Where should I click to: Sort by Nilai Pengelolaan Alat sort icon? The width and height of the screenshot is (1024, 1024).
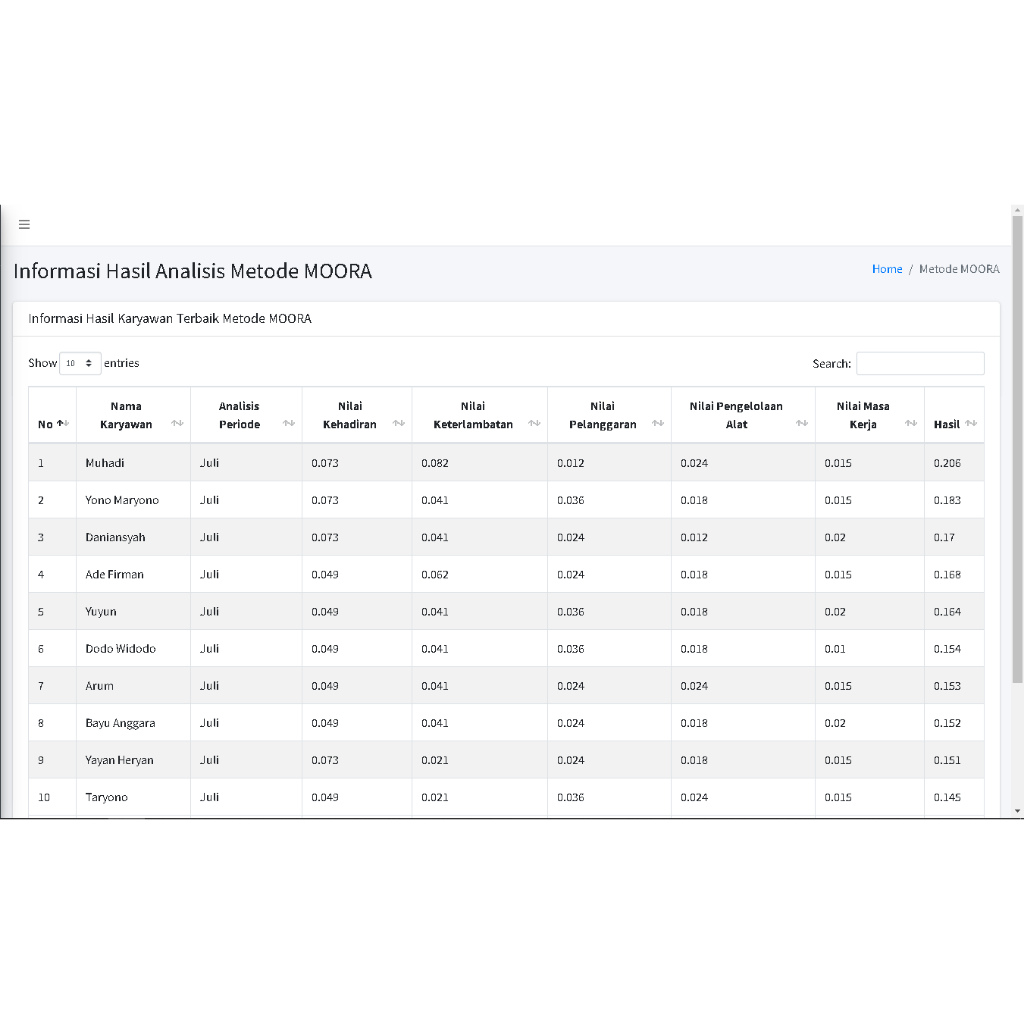[802, 424]
